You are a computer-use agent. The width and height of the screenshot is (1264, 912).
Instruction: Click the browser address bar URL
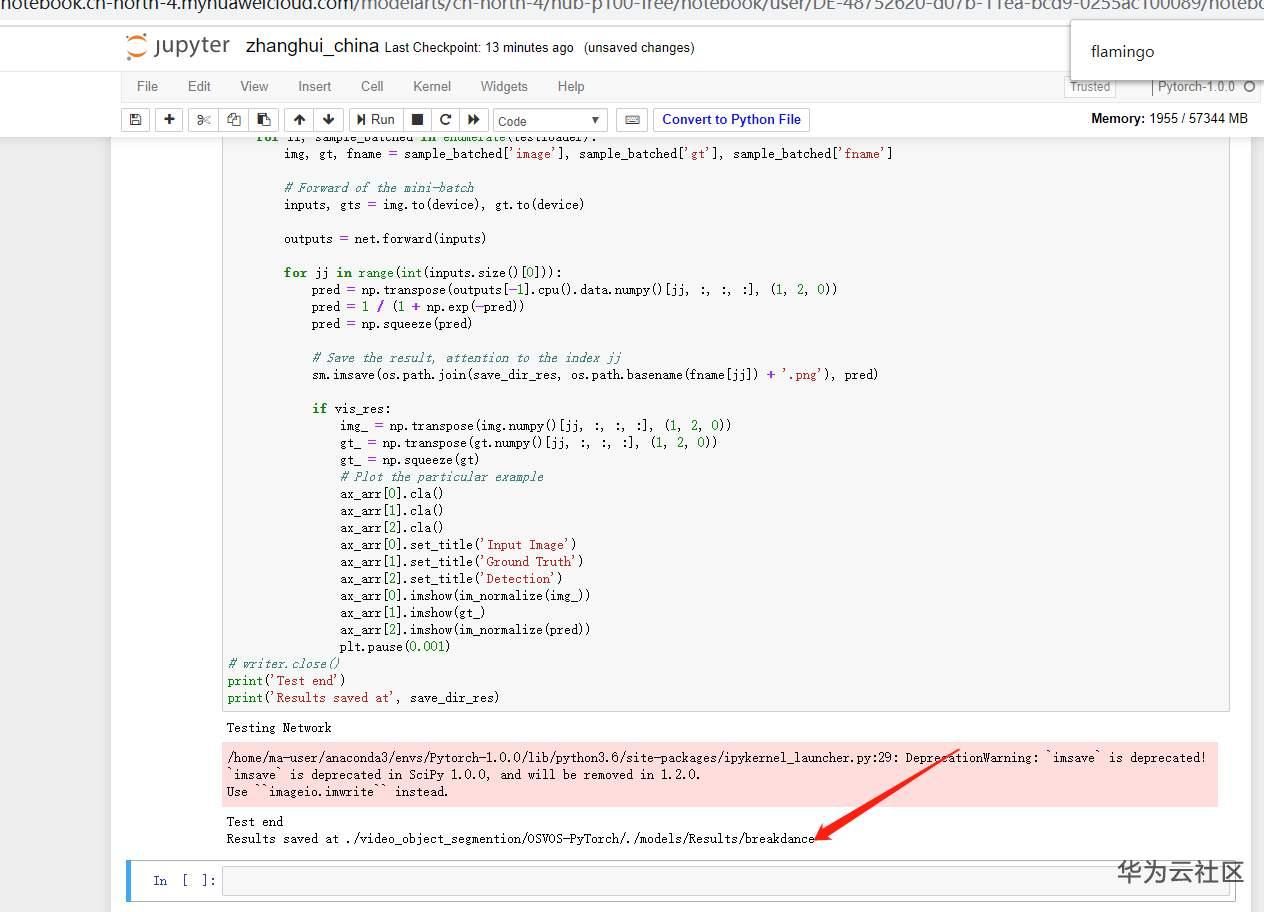click(x=632, y=6)
